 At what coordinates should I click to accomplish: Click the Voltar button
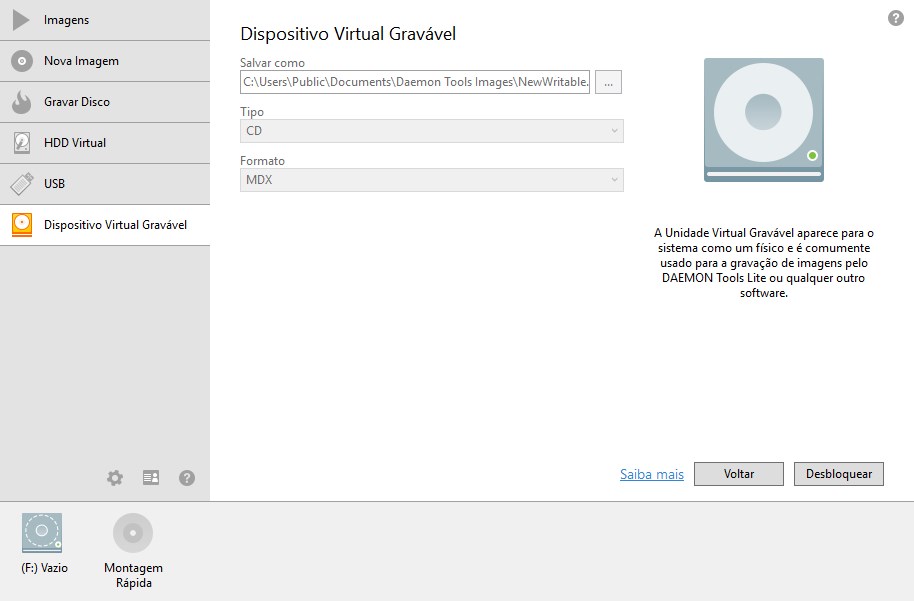point(739,474)
